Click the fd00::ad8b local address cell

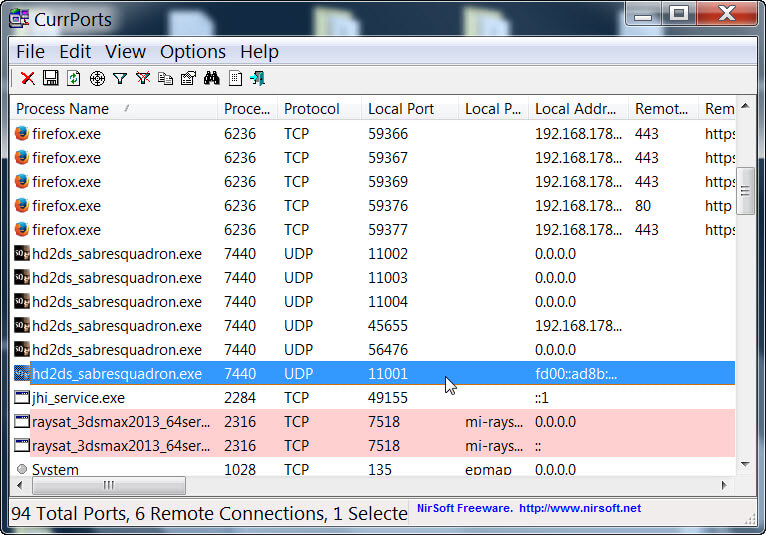(576, 374)
